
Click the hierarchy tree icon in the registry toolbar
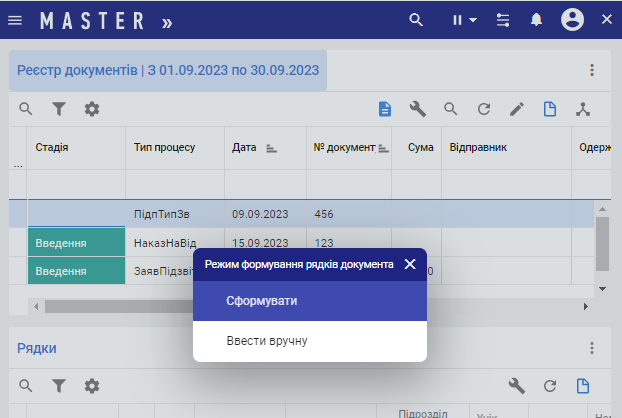583,109
